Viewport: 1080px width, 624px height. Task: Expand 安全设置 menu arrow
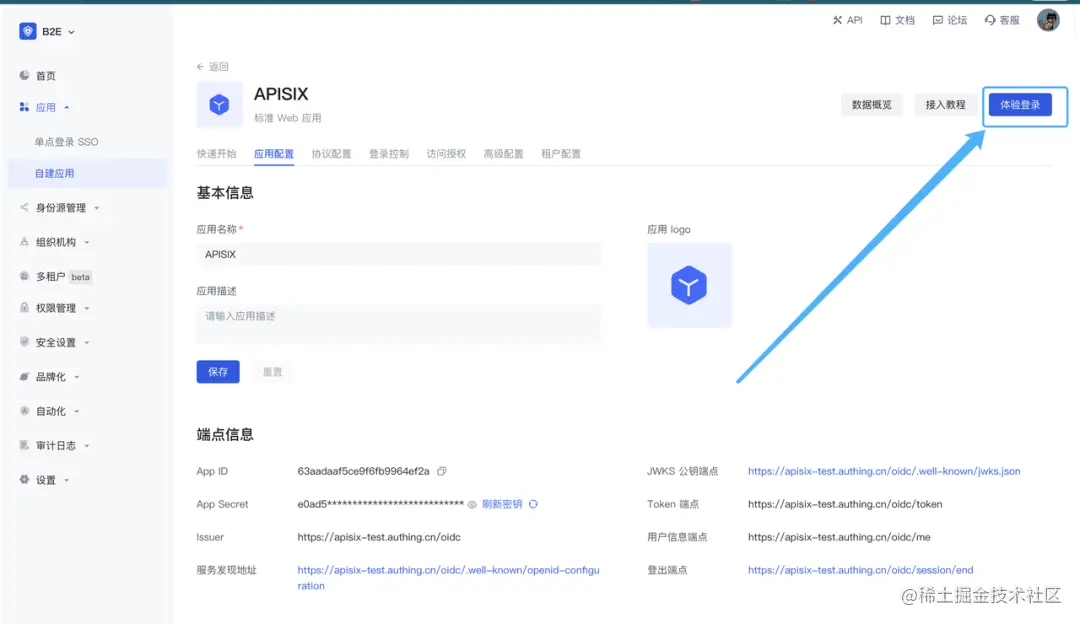click(x=87, y=342)
